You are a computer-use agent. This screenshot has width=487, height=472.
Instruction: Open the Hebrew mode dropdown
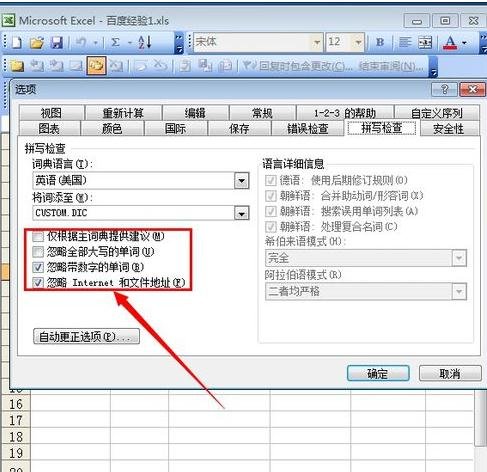click(459, 258)
